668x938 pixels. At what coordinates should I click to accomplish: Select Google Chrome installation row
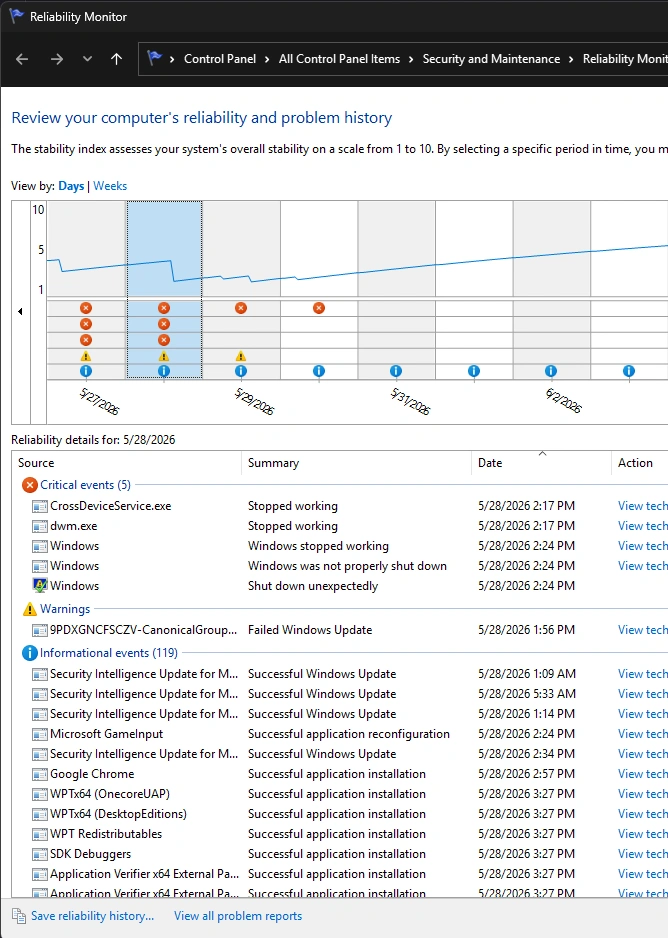[340, 774]
